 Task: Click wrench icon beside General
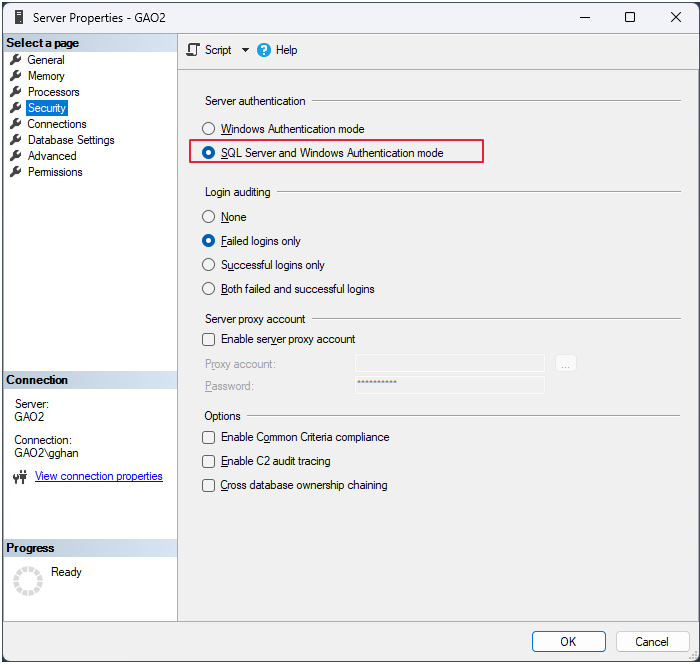click(x=16, y=59)
